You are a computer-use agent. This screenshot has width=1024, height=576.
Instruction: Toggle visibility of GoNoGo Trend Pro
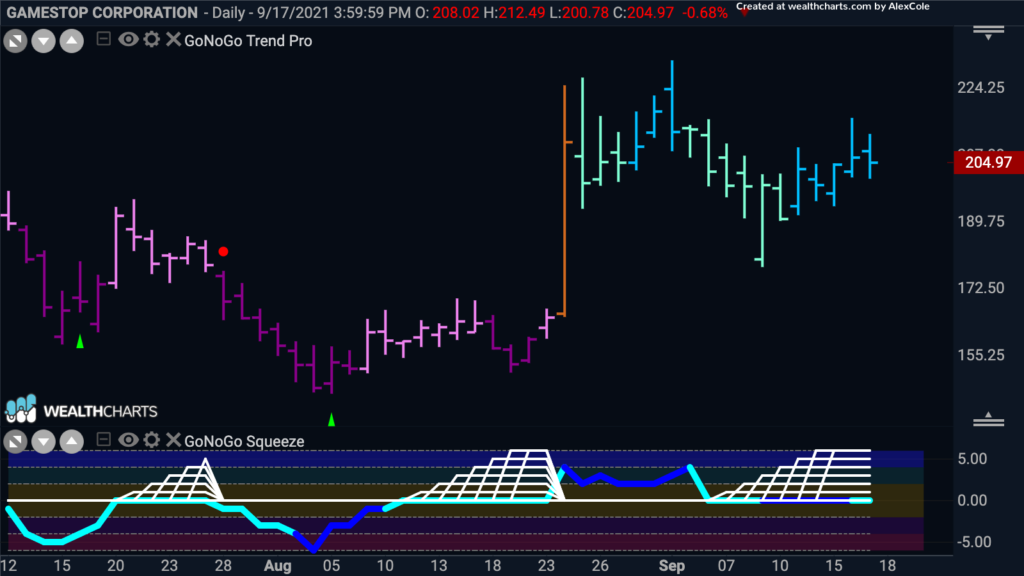click(x=128, y=39)
